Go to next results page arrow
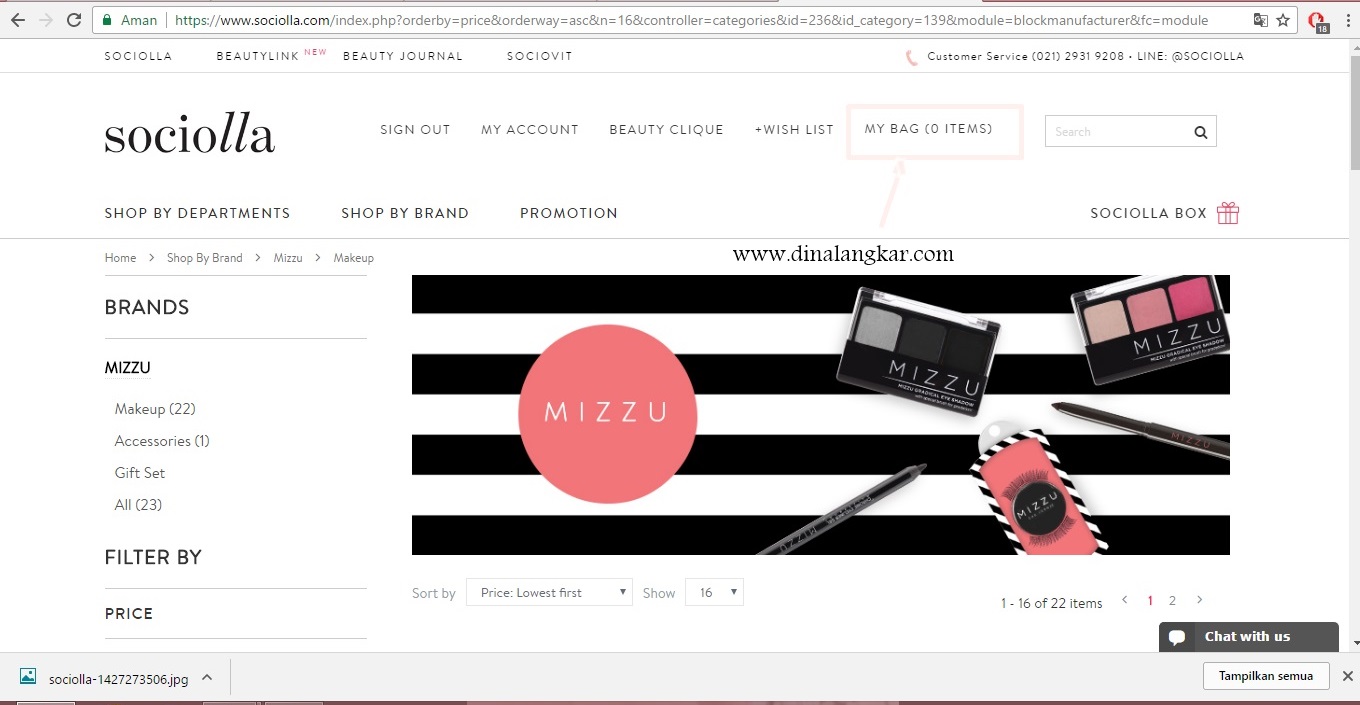Image resolution: width=1360 pixels, height=705 pixels. 1199,600
